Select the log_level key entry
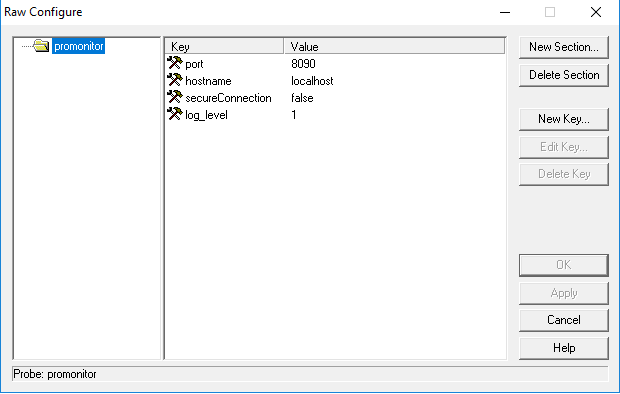Viewport: 620px width, 394px height. 206,115
